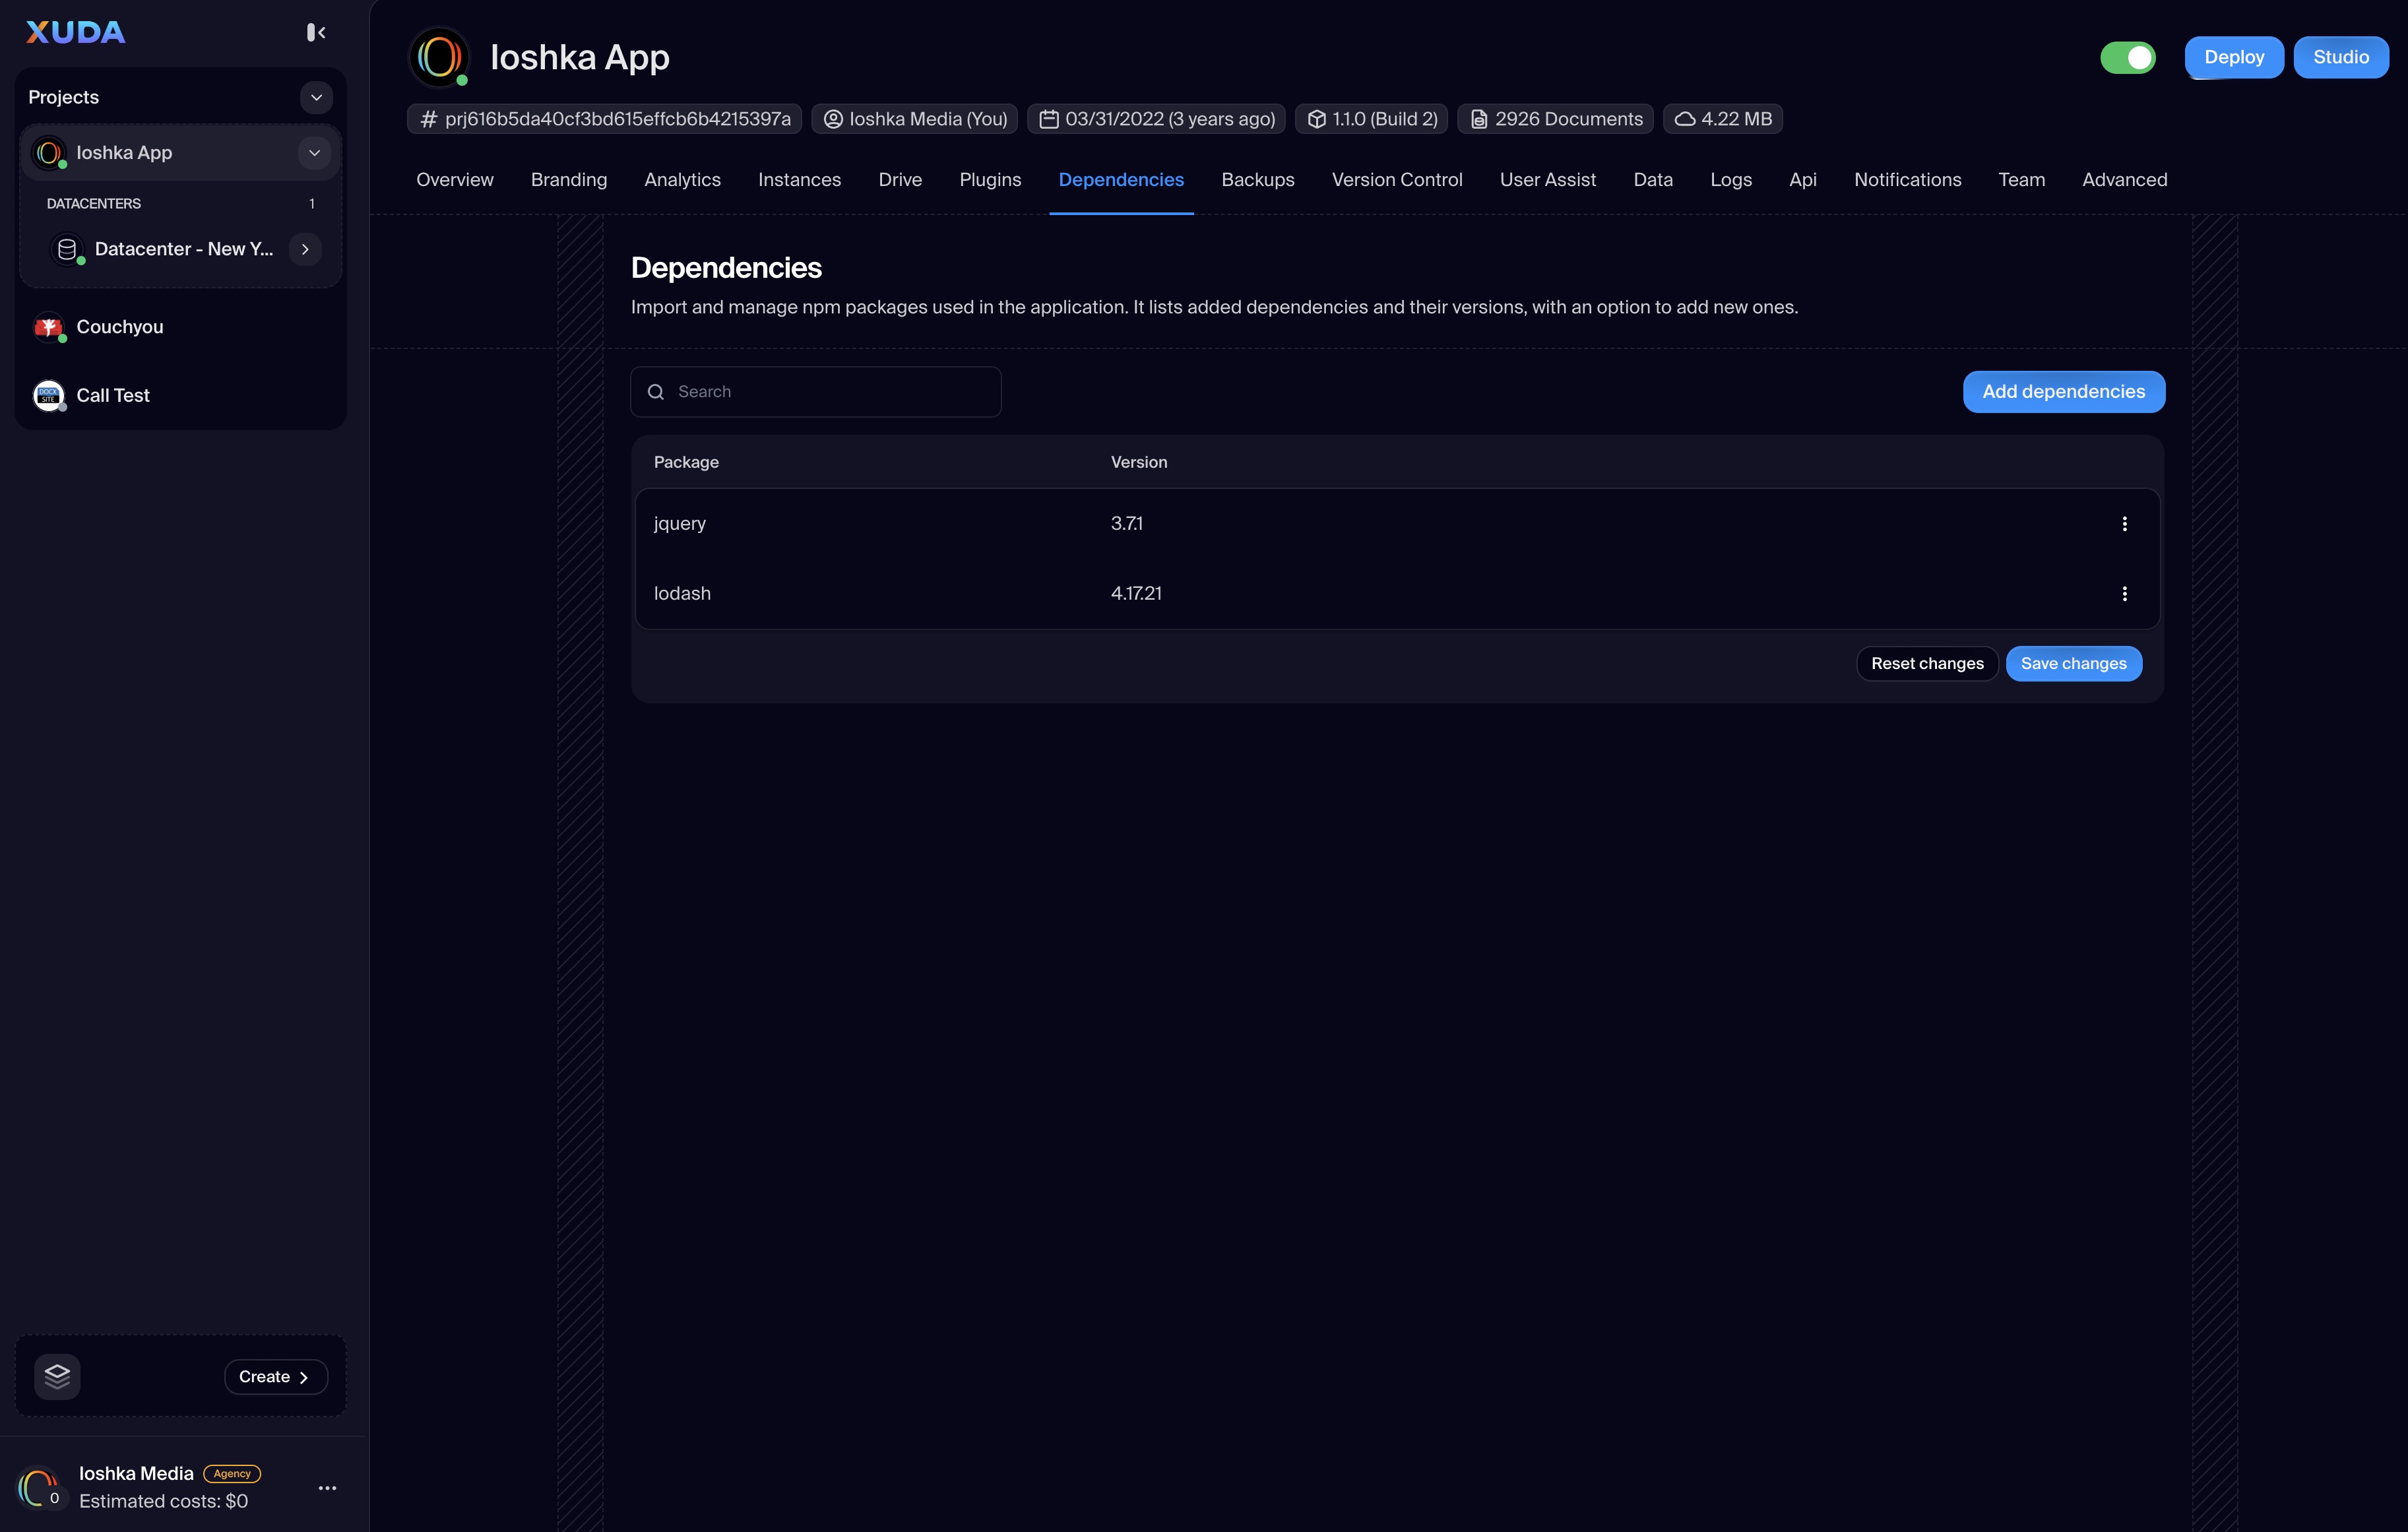Open the lodash row options menu

coord(2124,594)
